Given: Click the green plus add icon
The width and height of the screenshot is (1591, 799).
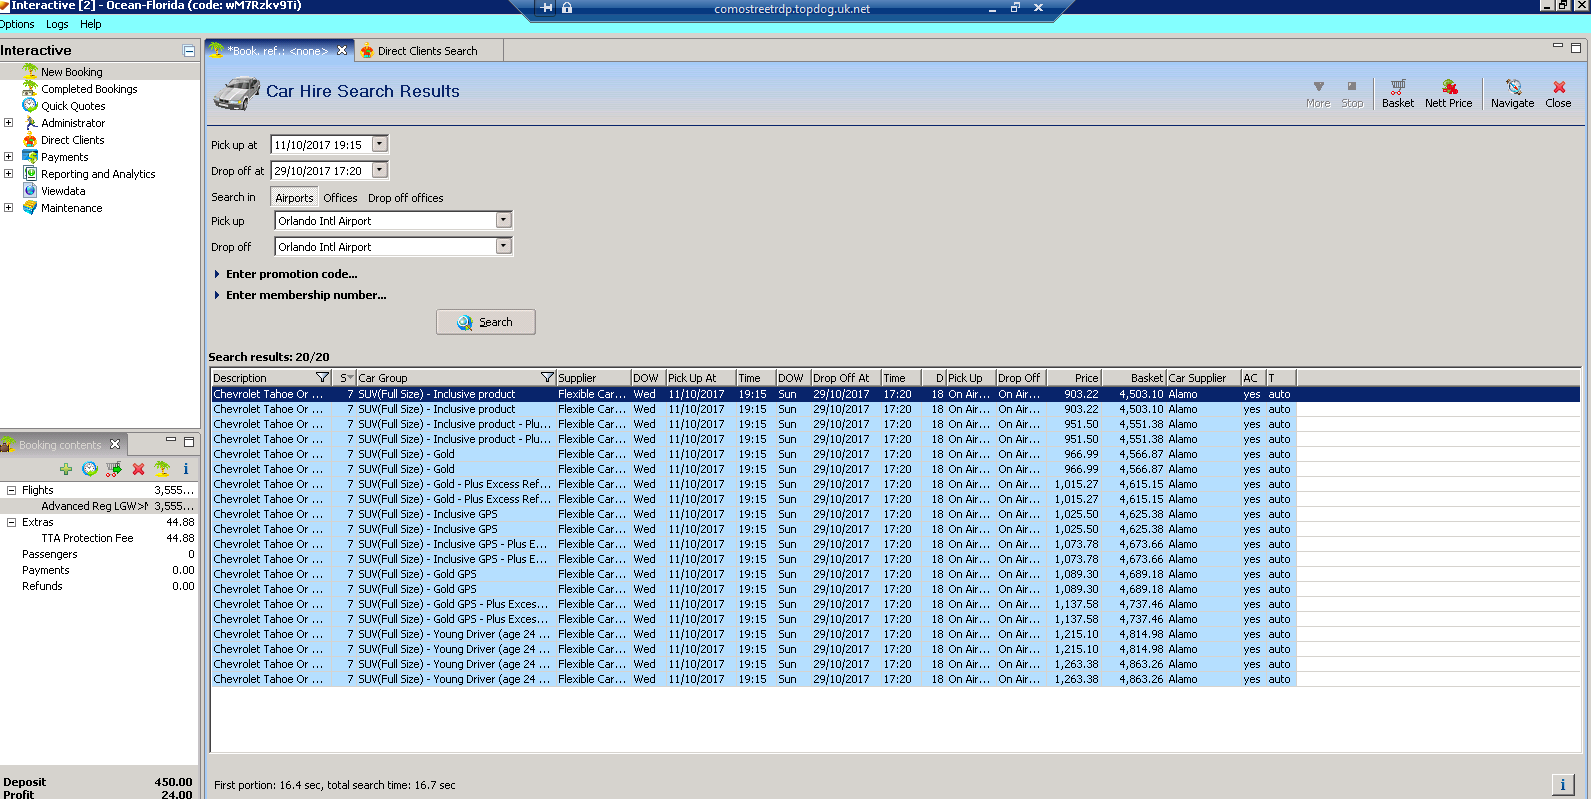Looking at the screenshot, I should 66,469.
